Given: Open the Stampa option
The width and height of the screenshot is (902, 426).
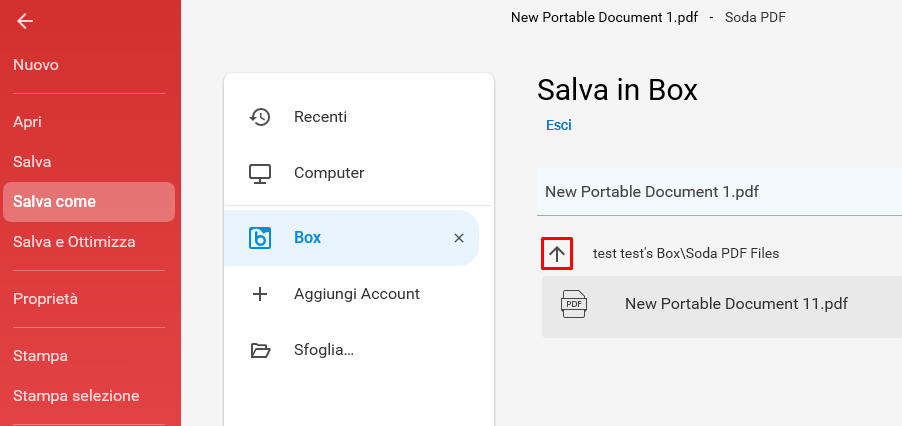Looking at the screenshot, I should pos(40,356).
